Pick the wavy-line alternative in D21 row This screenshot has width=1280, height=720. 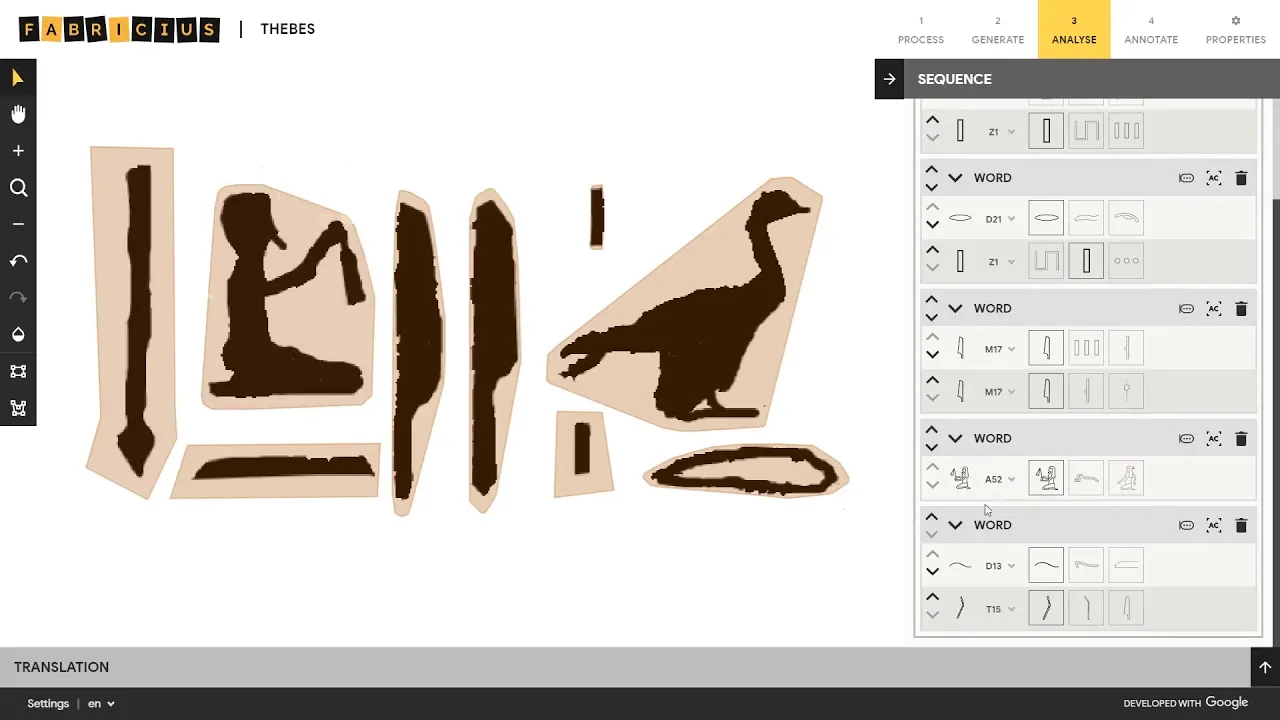[x=1086, y=218]
